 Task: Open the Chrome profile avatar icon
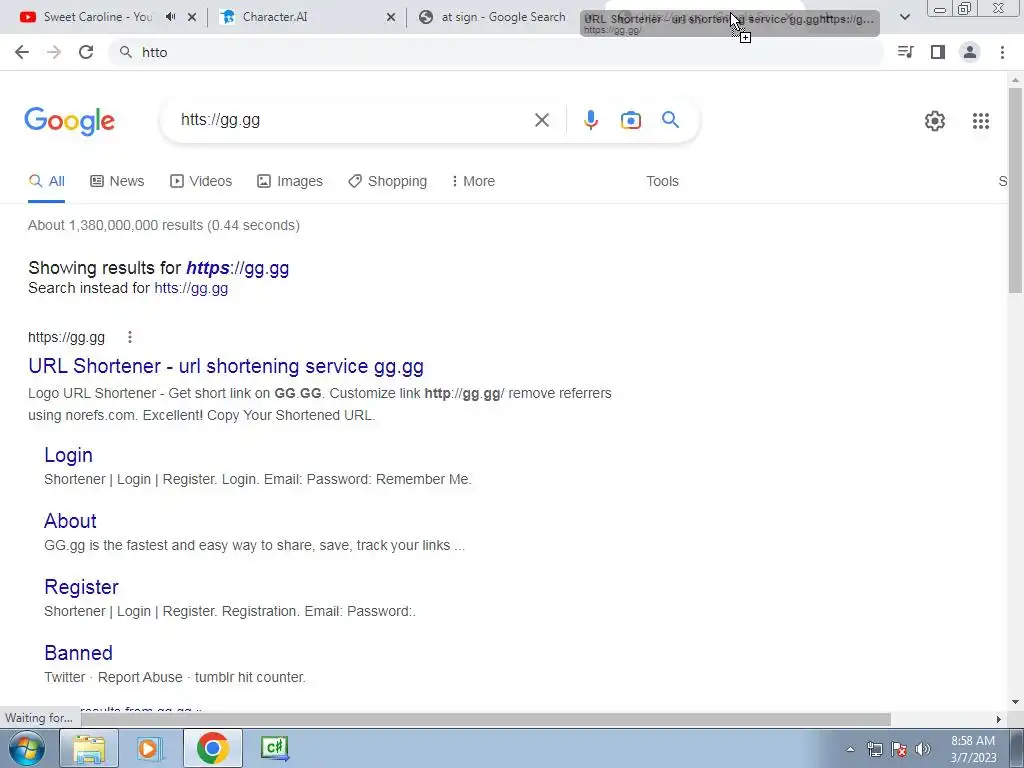pyautogui.click(x=970, y=52)
